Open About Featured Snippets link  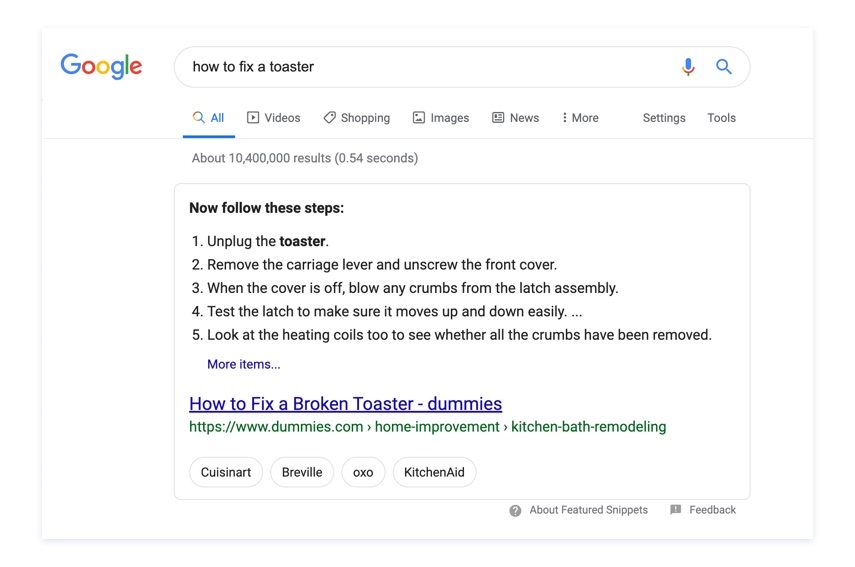(x=588, y=510)
